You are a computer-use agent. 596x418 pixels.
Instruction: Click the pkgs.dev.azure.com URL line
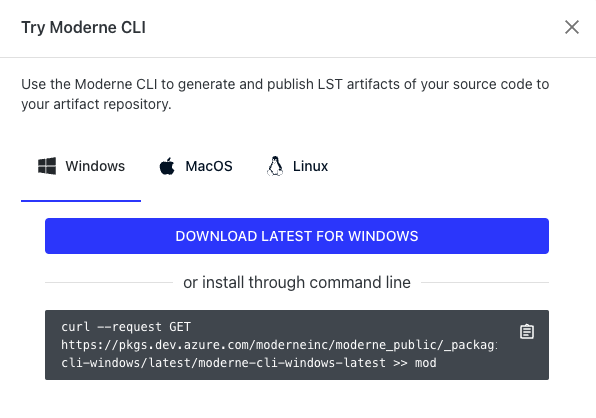pos(279,345)
